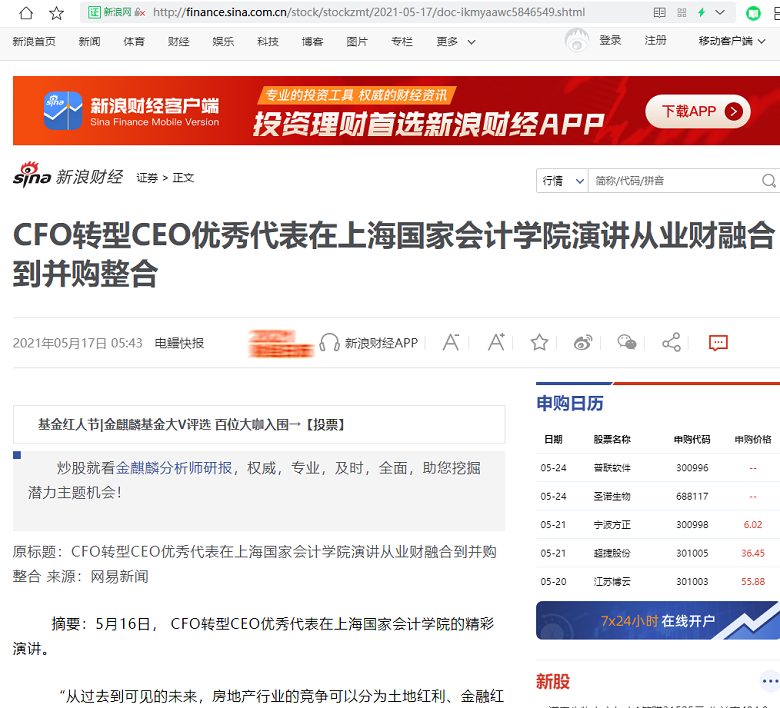This screenshot has height=708, width=780.
Task: Open the 行情 search type dropdown
Action: point(563,181)
